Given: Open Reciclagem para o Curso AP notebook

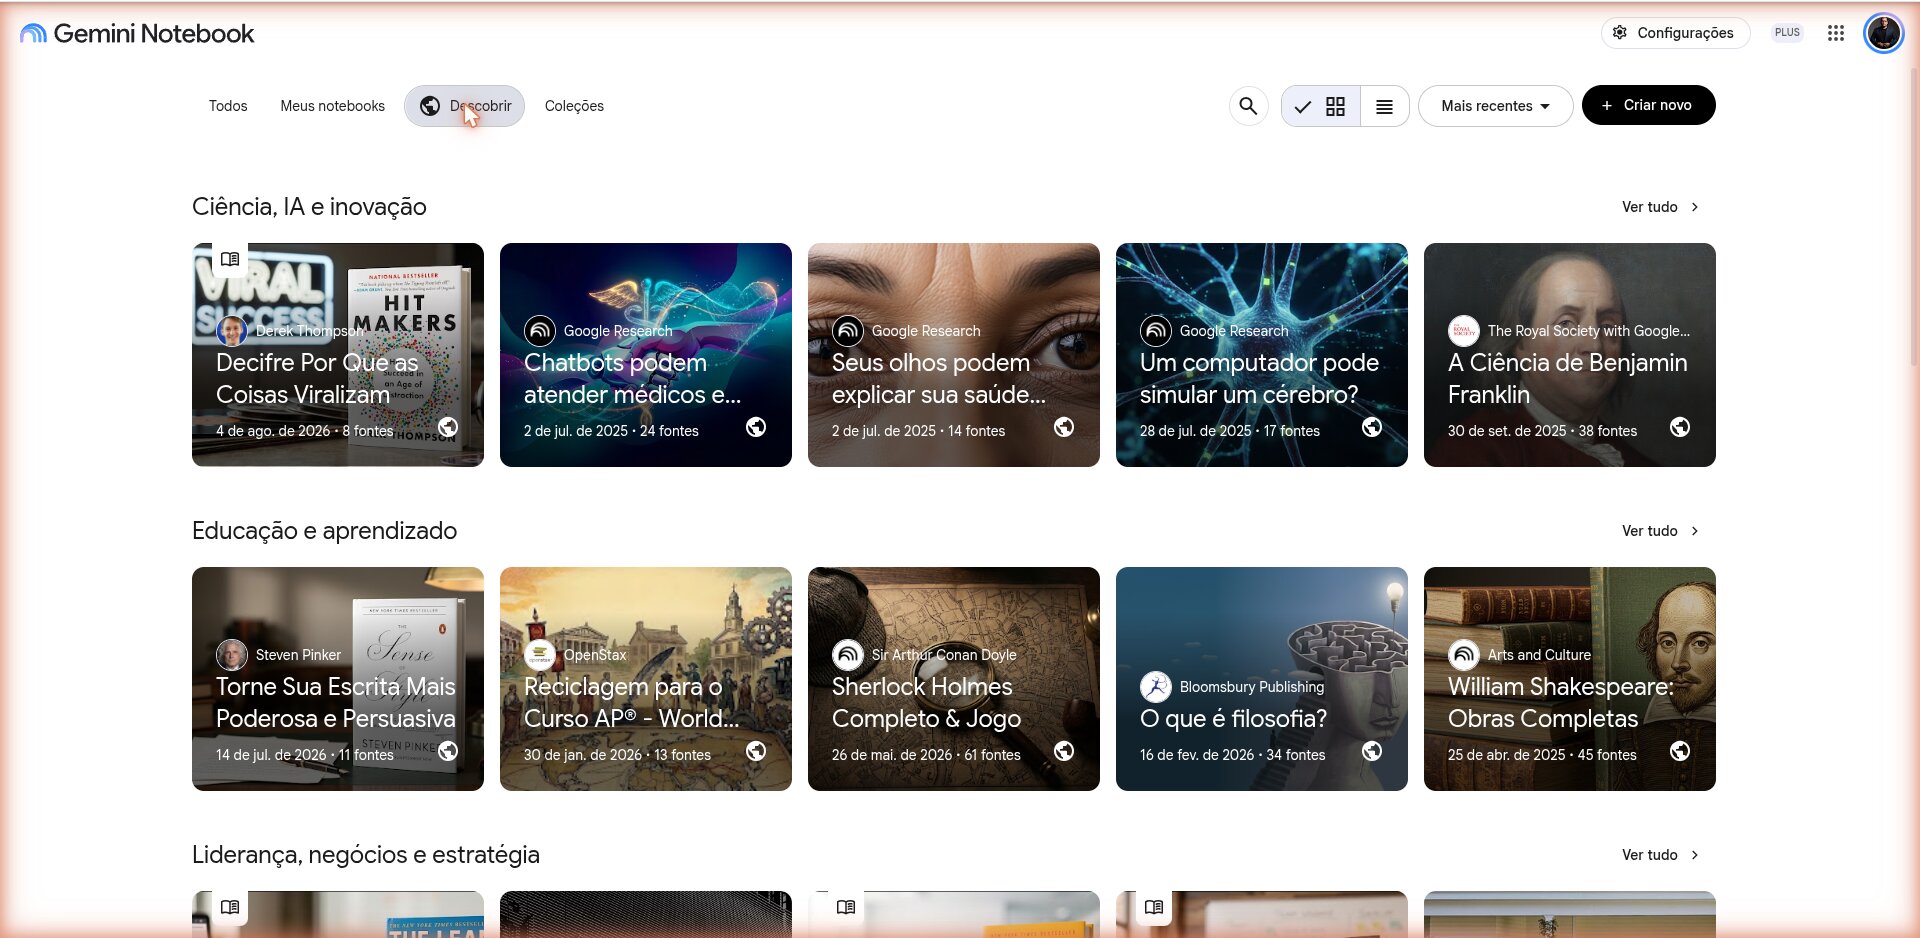Looking at the screenshot, I should (x=646, y=679).
